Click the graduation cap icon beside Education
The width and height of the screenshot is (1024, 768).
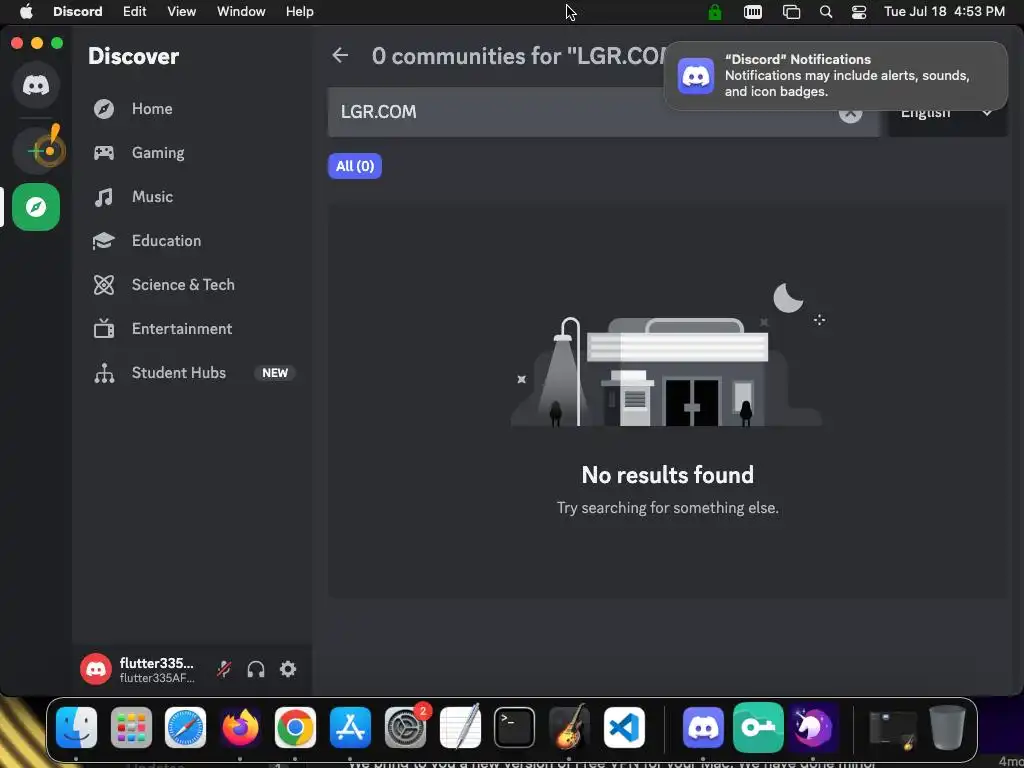pos(104,241)
